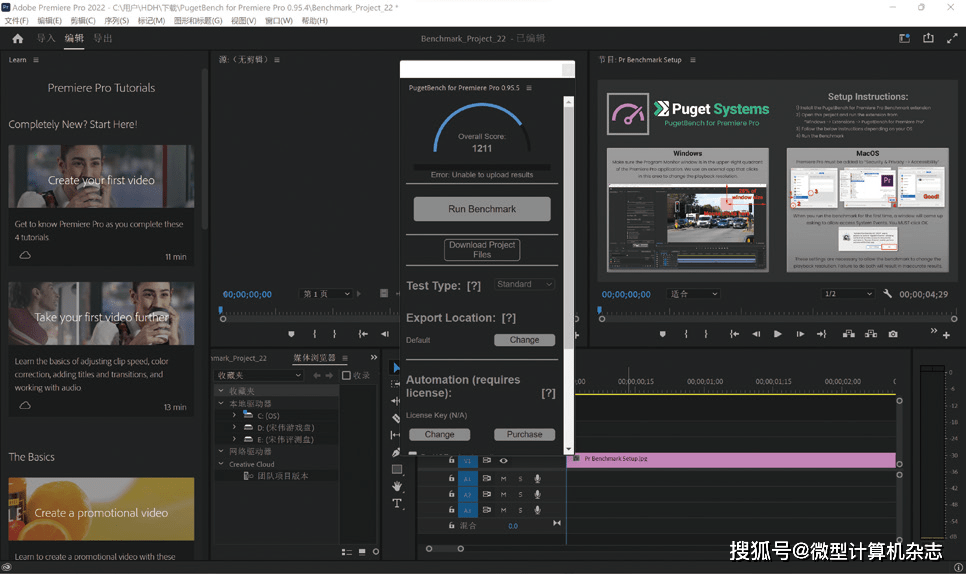The height and width of the screenshot is (574, 966).
Task: Open the 第1页 page dropdown
Action: [x=326, y=294]
